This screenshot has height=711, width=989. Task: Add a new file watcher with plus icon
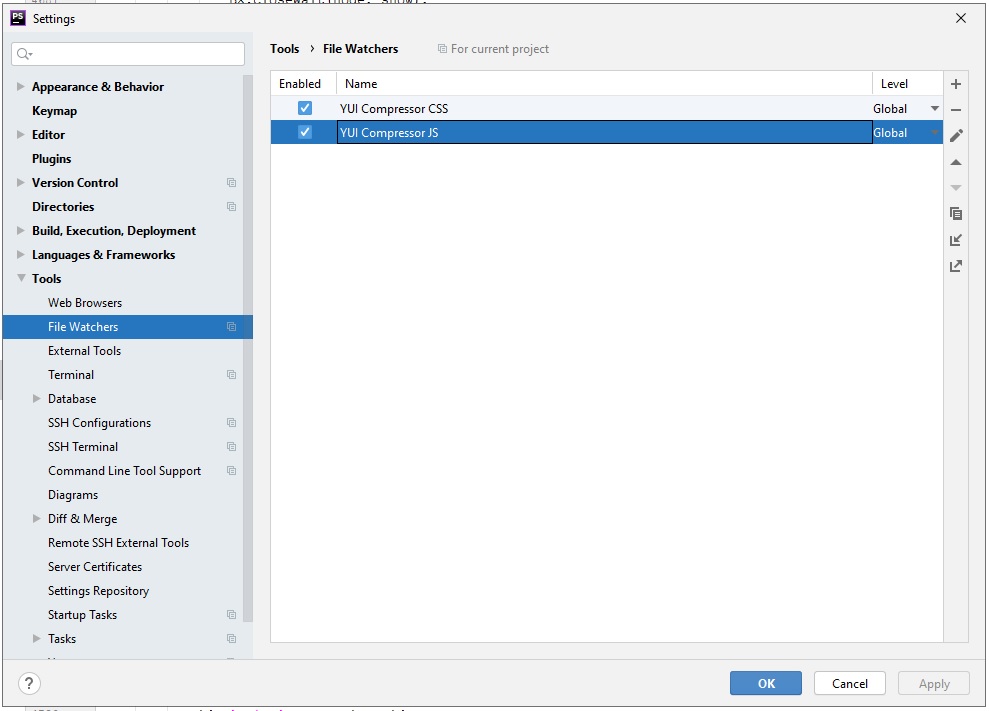point(956,84)
